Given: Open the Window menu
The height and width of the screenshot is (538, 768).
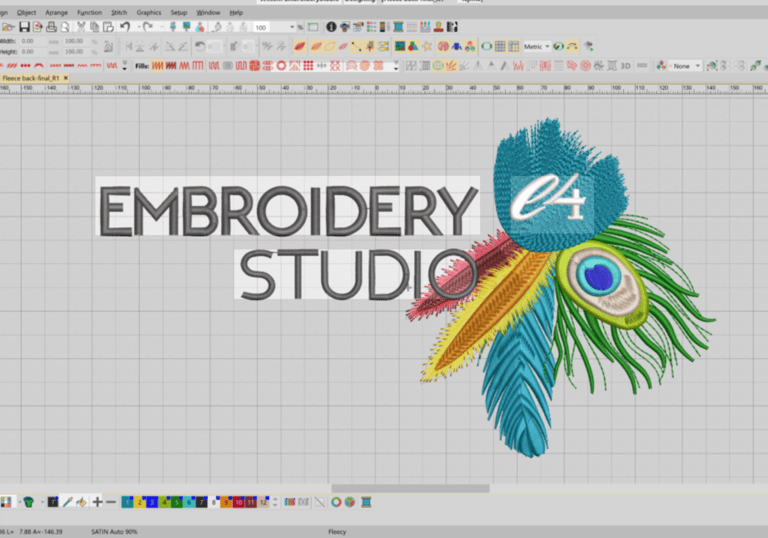Looking at the screenshot, I should (208, 12).
